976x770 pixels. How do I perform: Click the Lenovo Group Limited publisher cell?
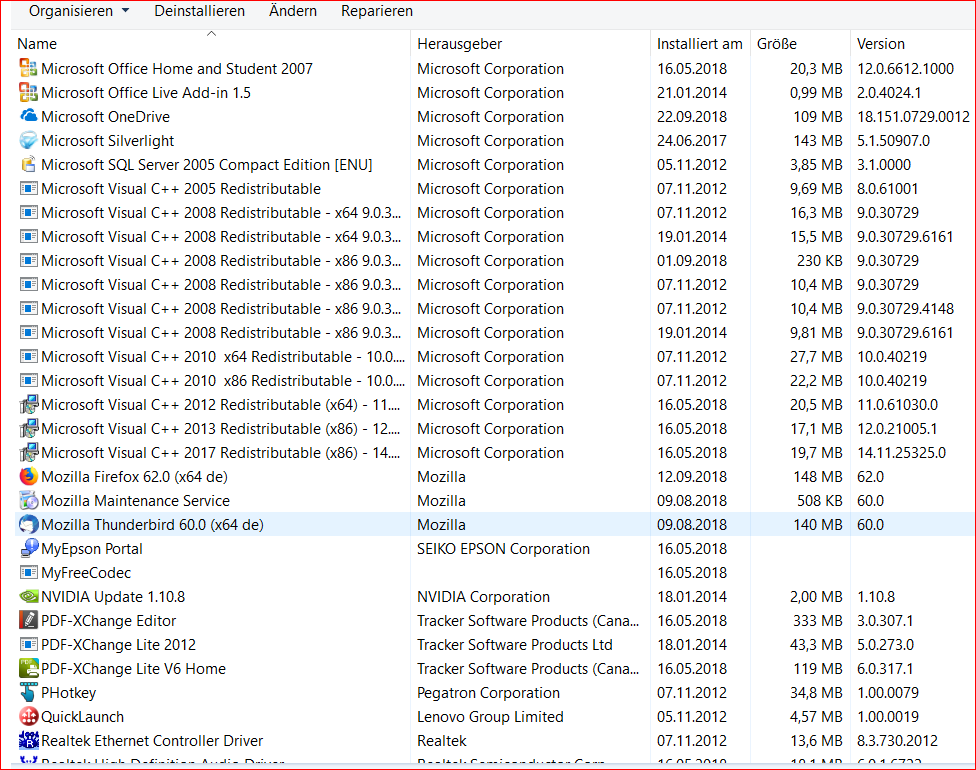pyautogui.click(x=490, y=717)
